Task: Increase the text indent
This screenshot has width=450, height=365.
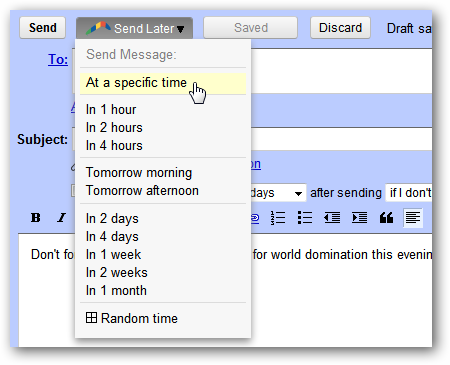Action: [x=359, y=218]
